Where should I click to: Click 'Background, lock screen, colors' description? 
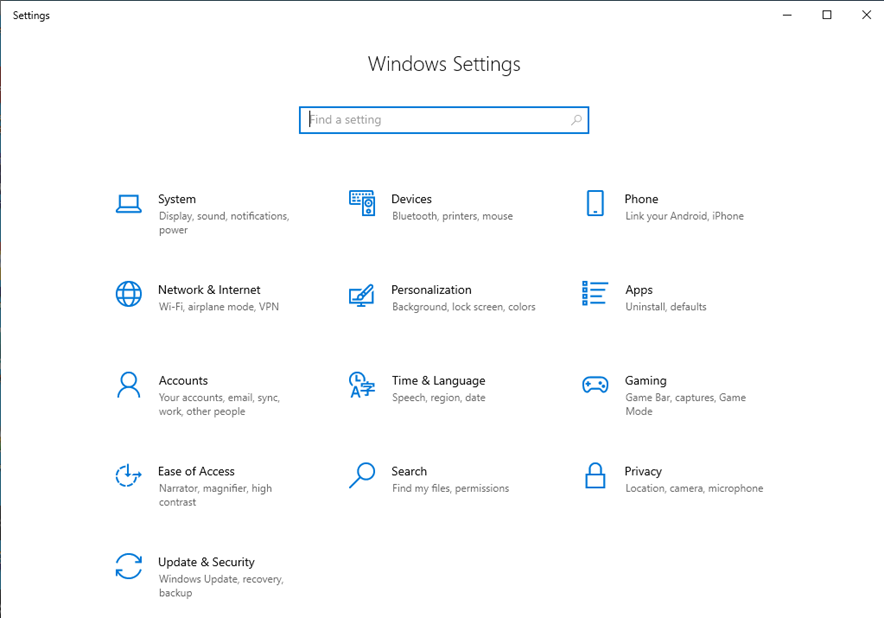pos(464,307)
